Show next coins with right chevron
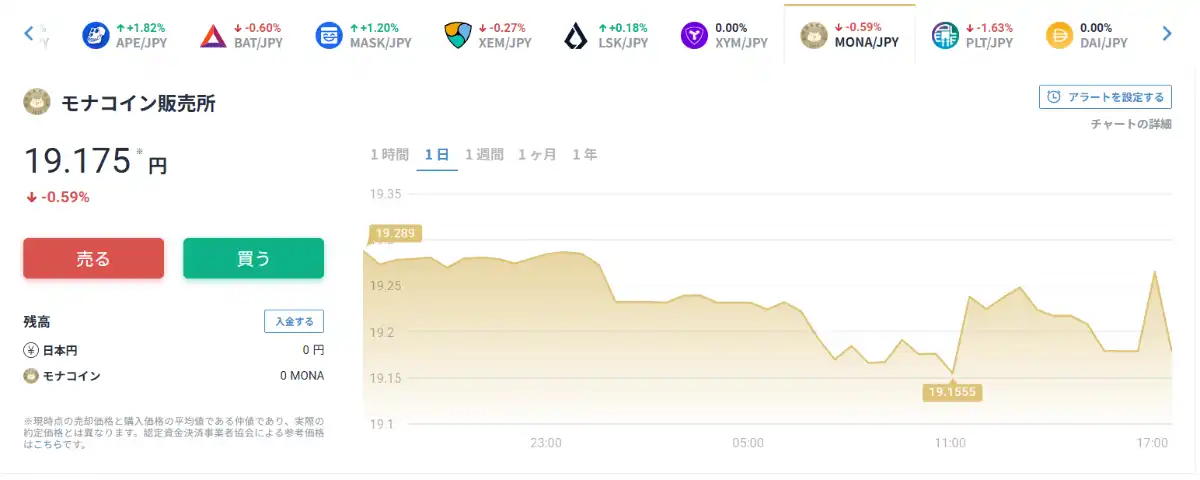1200x480 pixels. click(x=1166, y=34)
